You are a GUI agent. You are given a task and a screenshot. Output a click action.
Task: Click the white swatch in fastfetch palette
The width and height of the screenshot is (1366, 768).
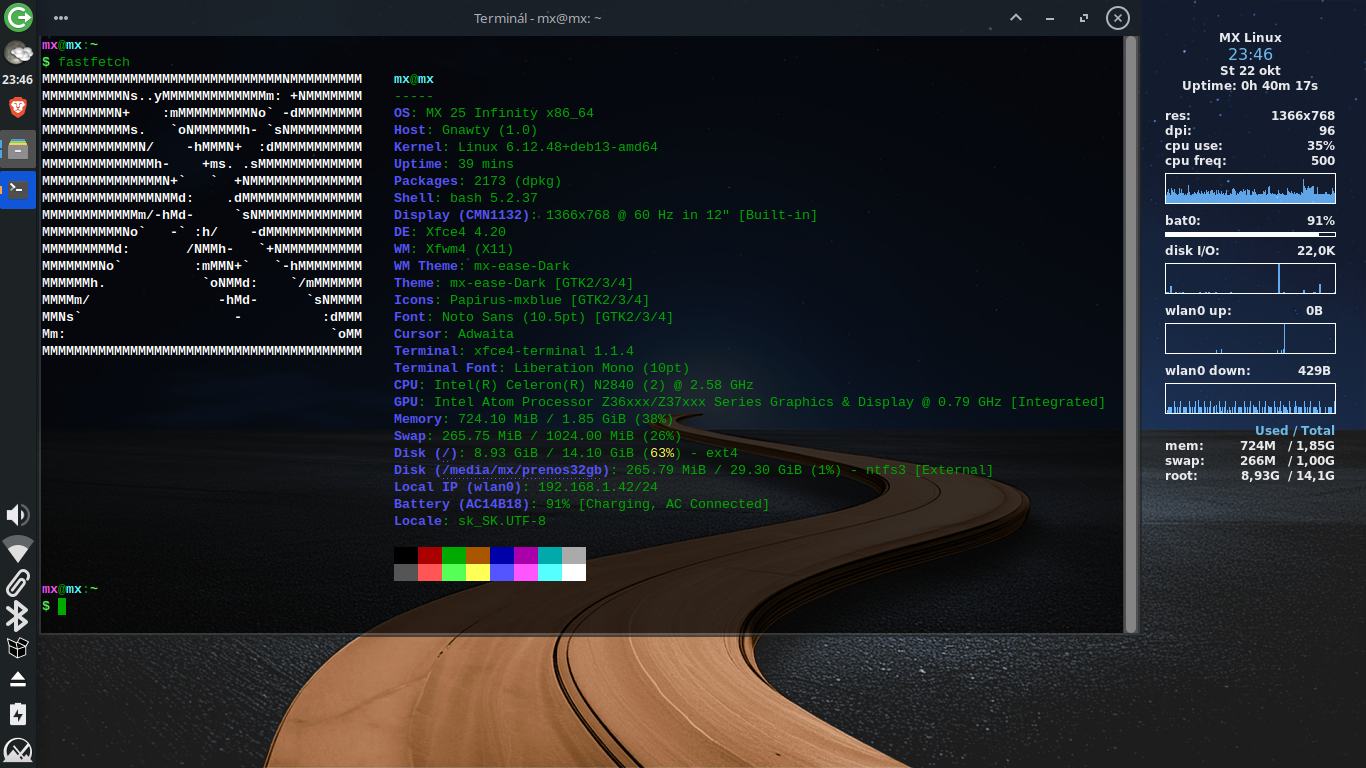pos(574,572)
